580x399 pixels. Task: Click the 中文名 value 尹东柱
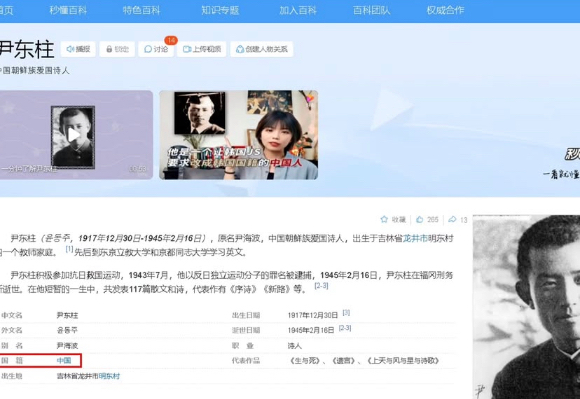pyautogui.click(x=67, y=315)
